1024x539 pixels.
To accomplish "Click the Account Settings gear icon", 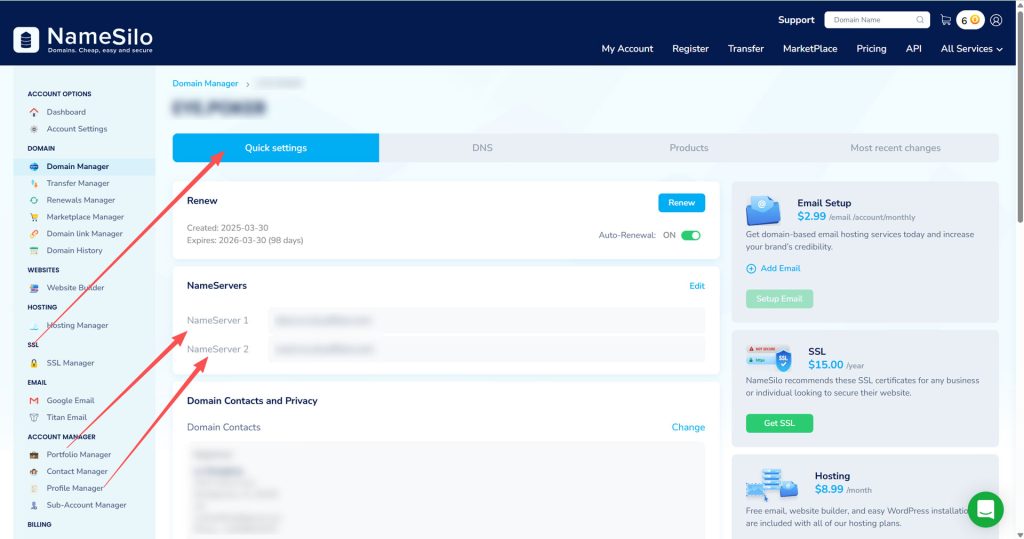I will point(35,129).
